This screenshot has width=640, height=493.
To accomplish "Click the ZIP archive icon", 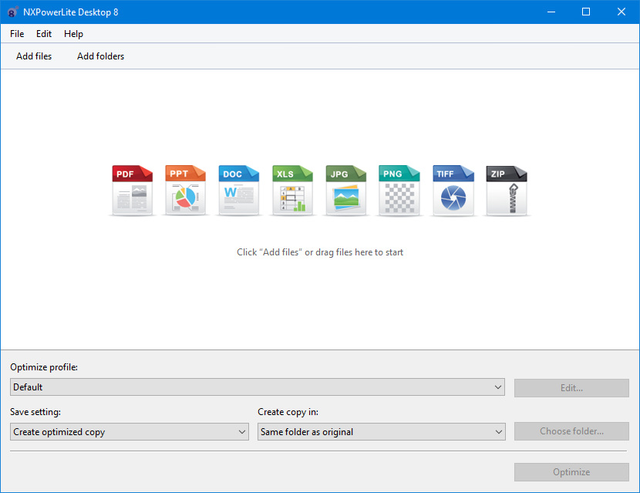I will coord(506,190).
